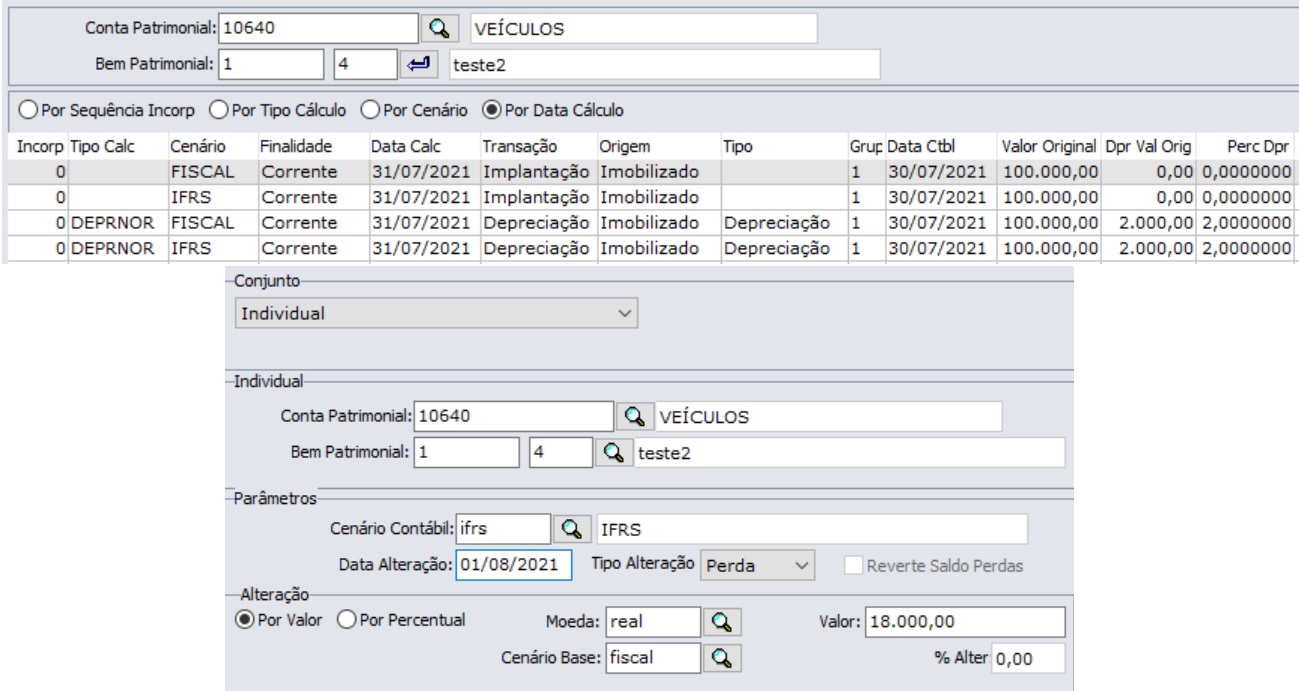Click Implantação cell in the FISCAL row
Viewport: 1299px width, 691px height.
click(537, 171)
